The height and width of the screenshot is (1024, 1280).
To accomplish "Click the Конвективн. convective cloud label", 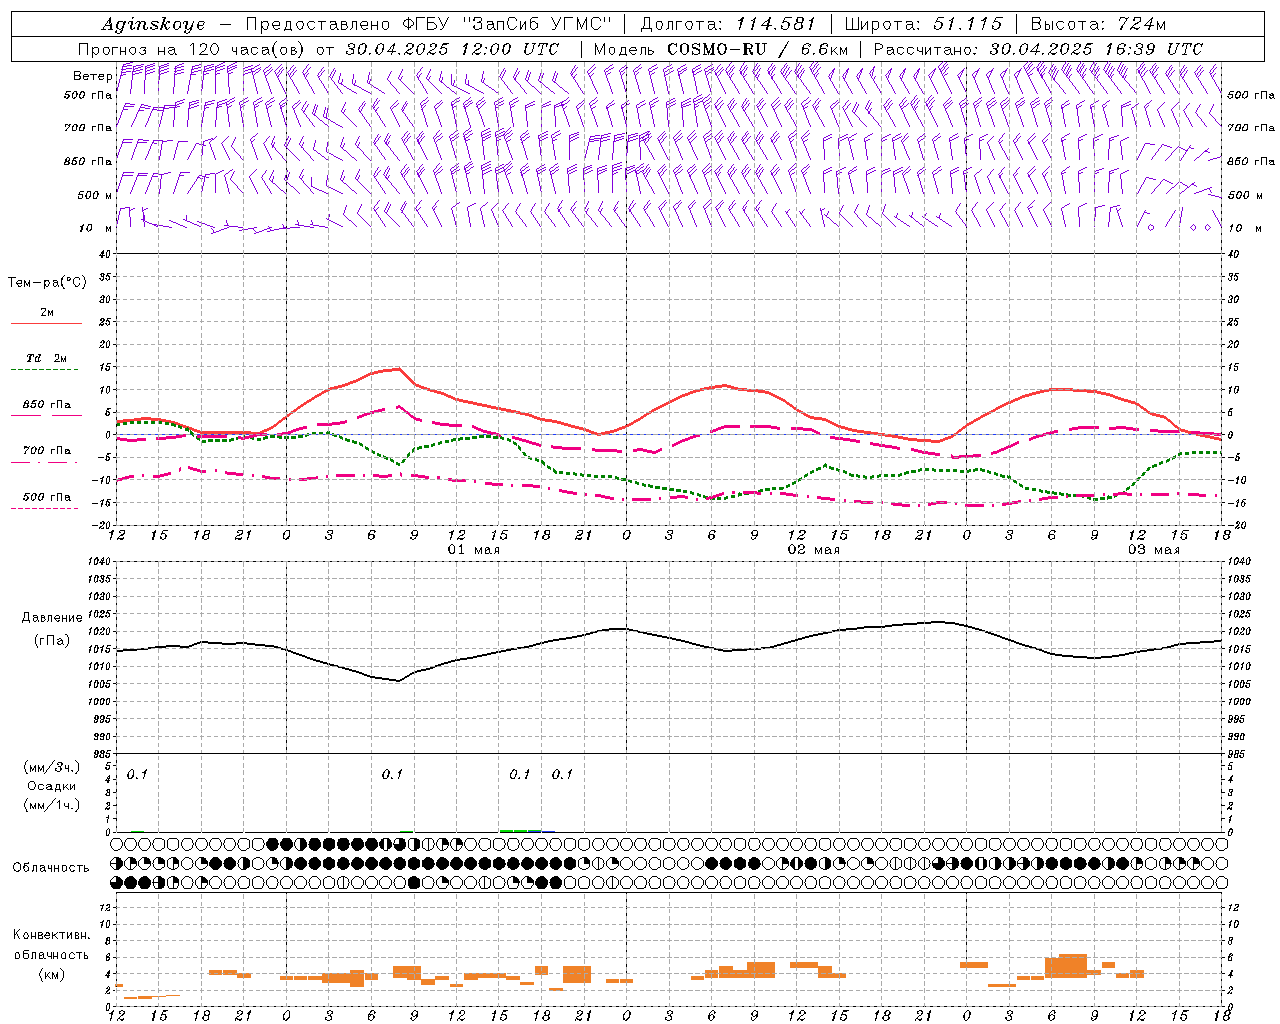I will (51, 935).
